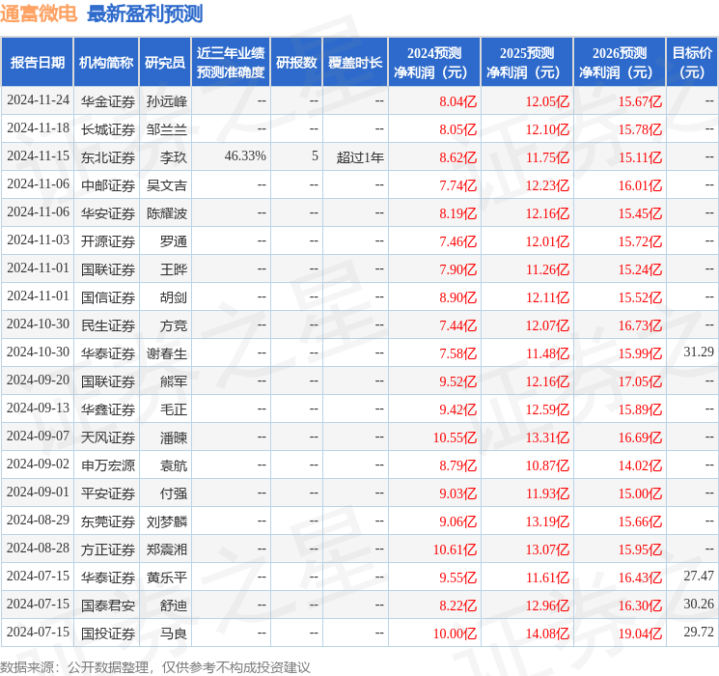Click the 10.61亿 2024 forecast value
Image resolution: width=719 pixels, height=676 pixels.
tap(455, 549)
